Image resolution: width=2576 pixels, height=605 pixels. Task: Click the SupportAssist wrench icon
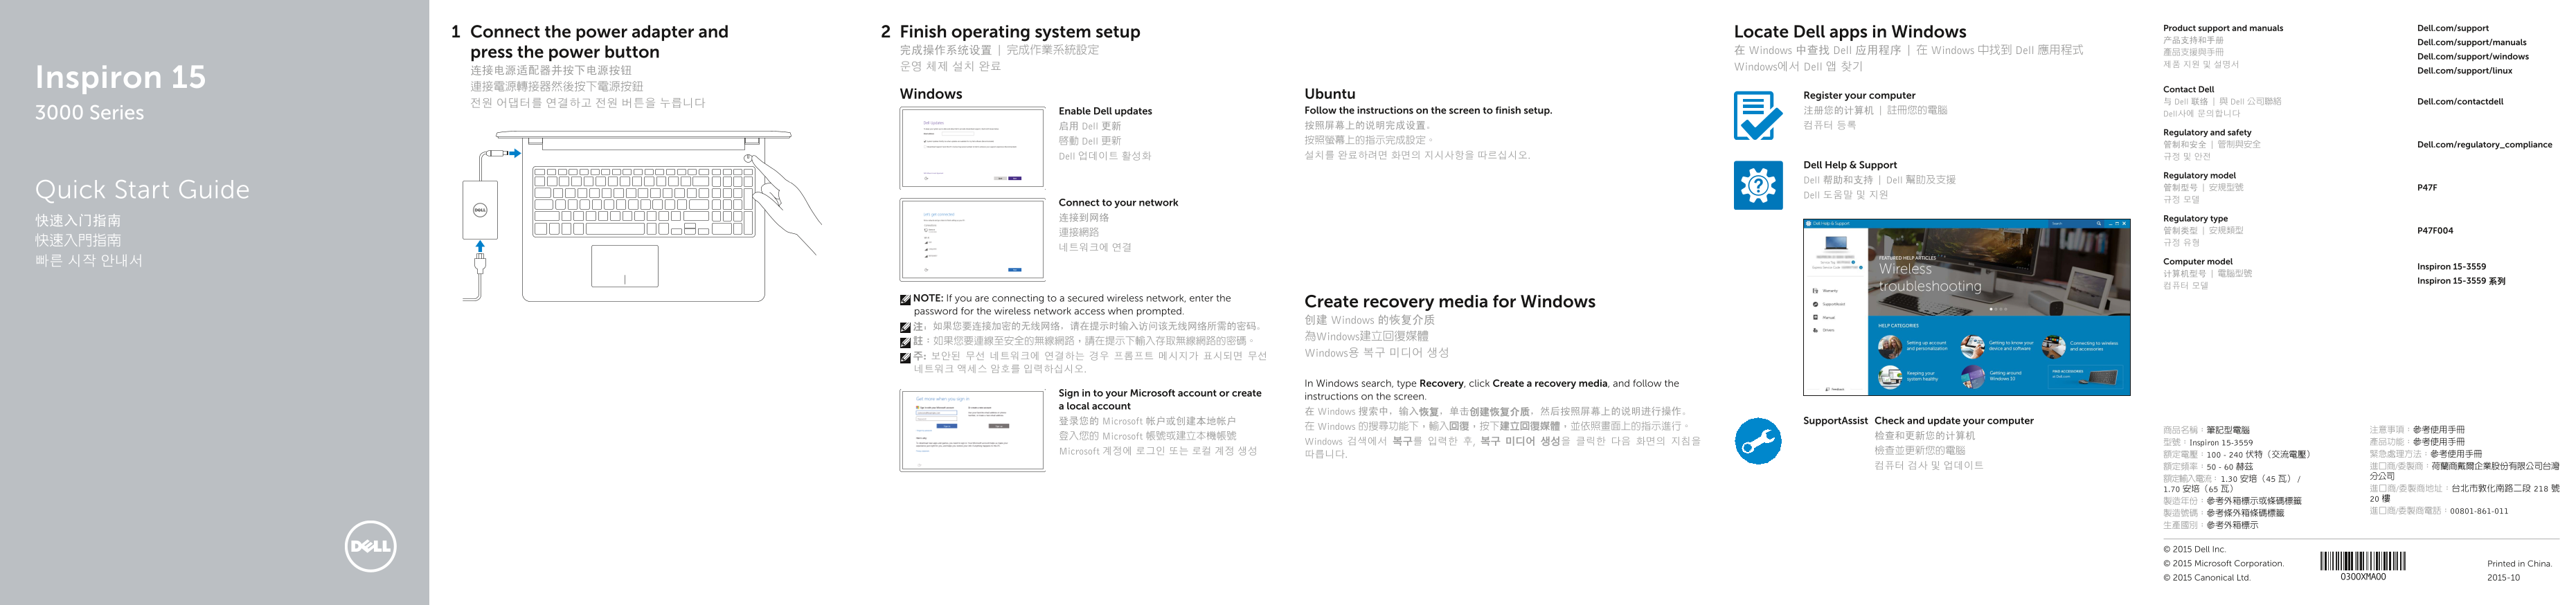[x=1758, y=441]
